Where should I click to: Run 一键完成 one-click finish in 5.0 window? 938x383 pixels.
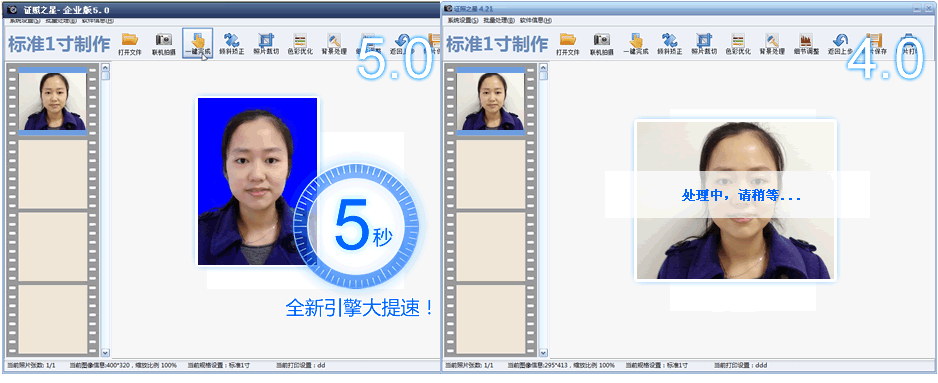tap(198, 44)
